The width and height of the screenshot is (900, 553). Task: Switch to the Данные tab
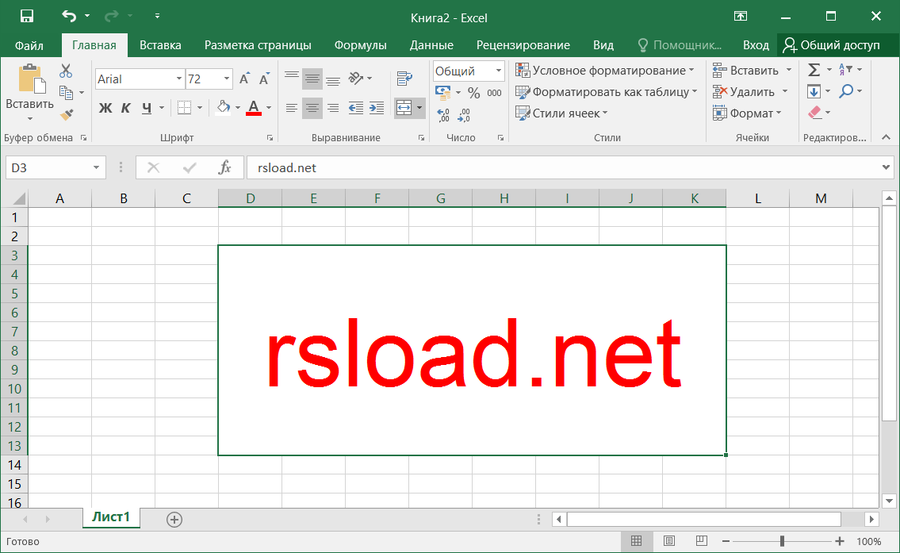tap(432, 45)
